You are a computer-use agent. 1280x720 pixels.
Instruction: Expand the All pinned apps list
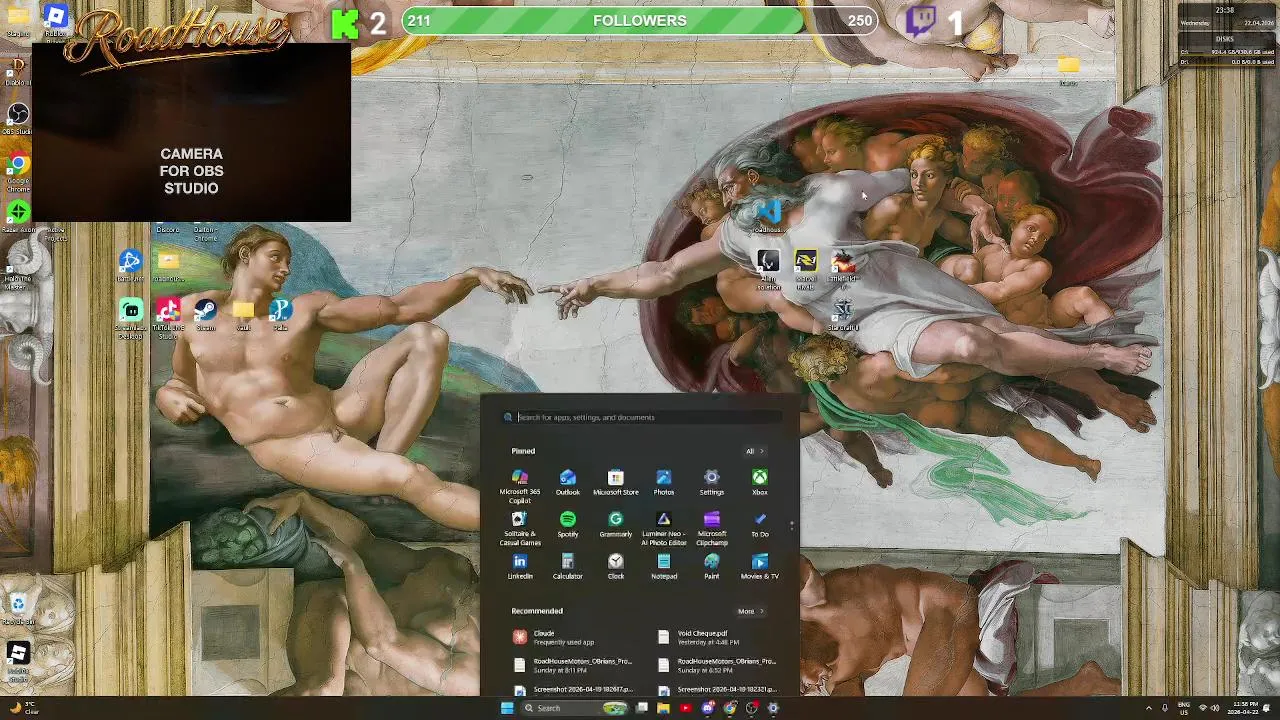tap(754, 451)
